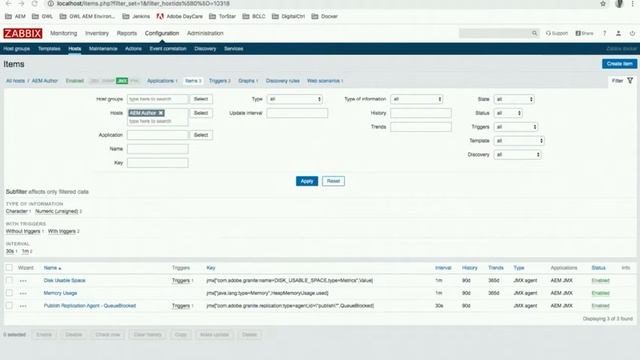Open the Reports menu
This screenshot has height=360, width=640.
(127, 33)
